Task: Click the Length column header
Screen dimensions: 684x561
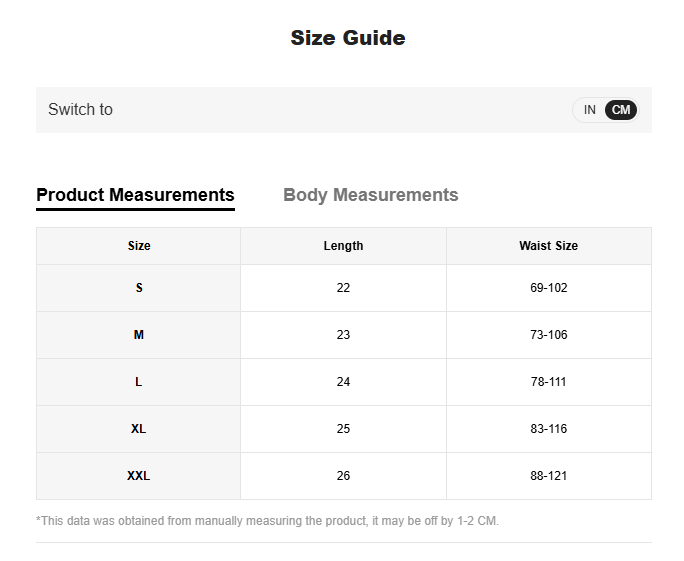Action: tap(343, 246)
